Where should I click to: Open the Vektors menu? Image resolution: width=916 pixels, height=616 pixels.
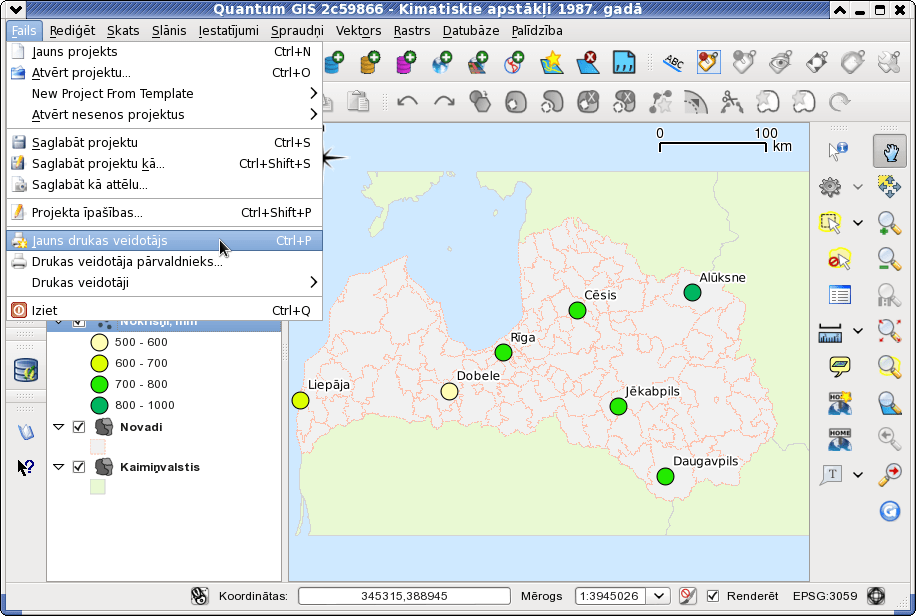click(358, 30)
